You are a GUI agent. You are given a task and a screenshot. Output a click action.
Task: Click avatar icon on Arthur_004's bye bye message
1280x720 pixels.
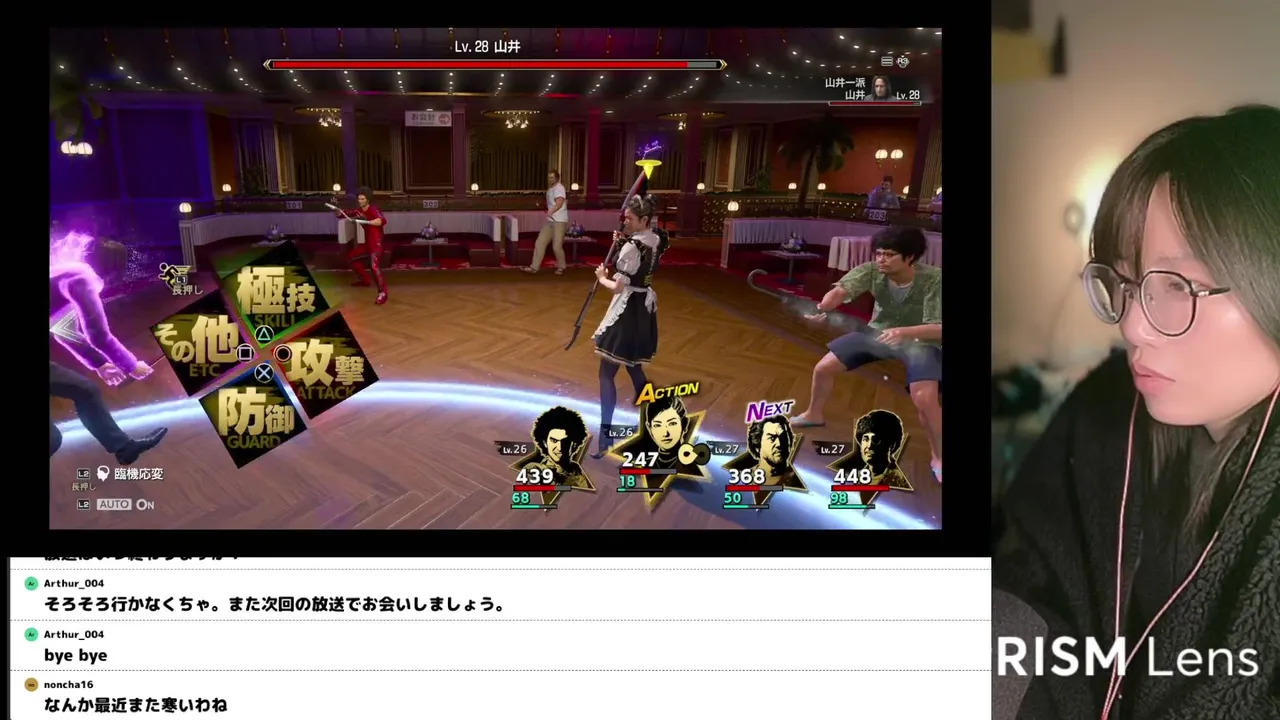coord(31,634)
